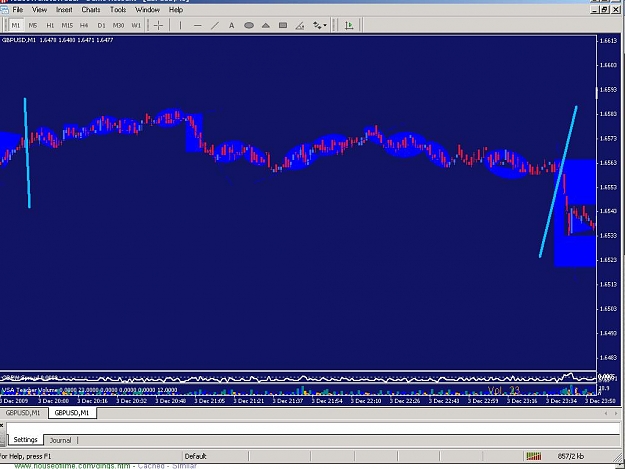Open the Tools menu

pos(118,10)
